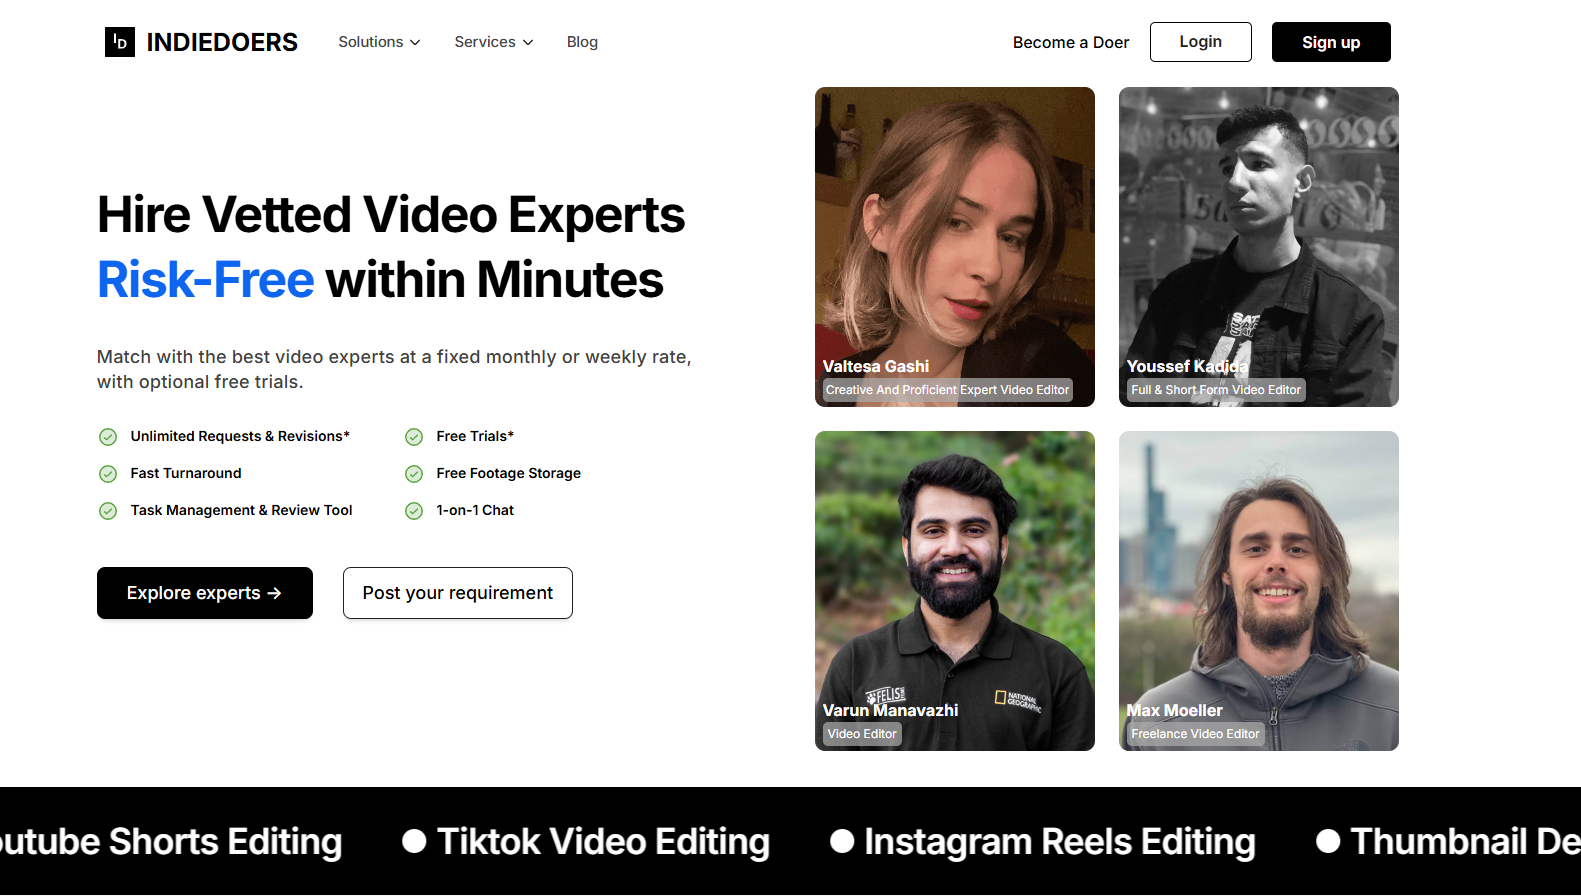Screen dimensions: 1581x896
Task: Click the INDIEDOERS brand name
Action: point(222,42)
